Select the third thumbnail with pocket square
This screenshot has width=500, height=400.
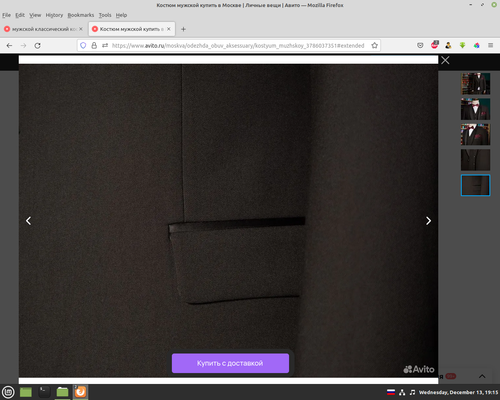coord(476,134)
